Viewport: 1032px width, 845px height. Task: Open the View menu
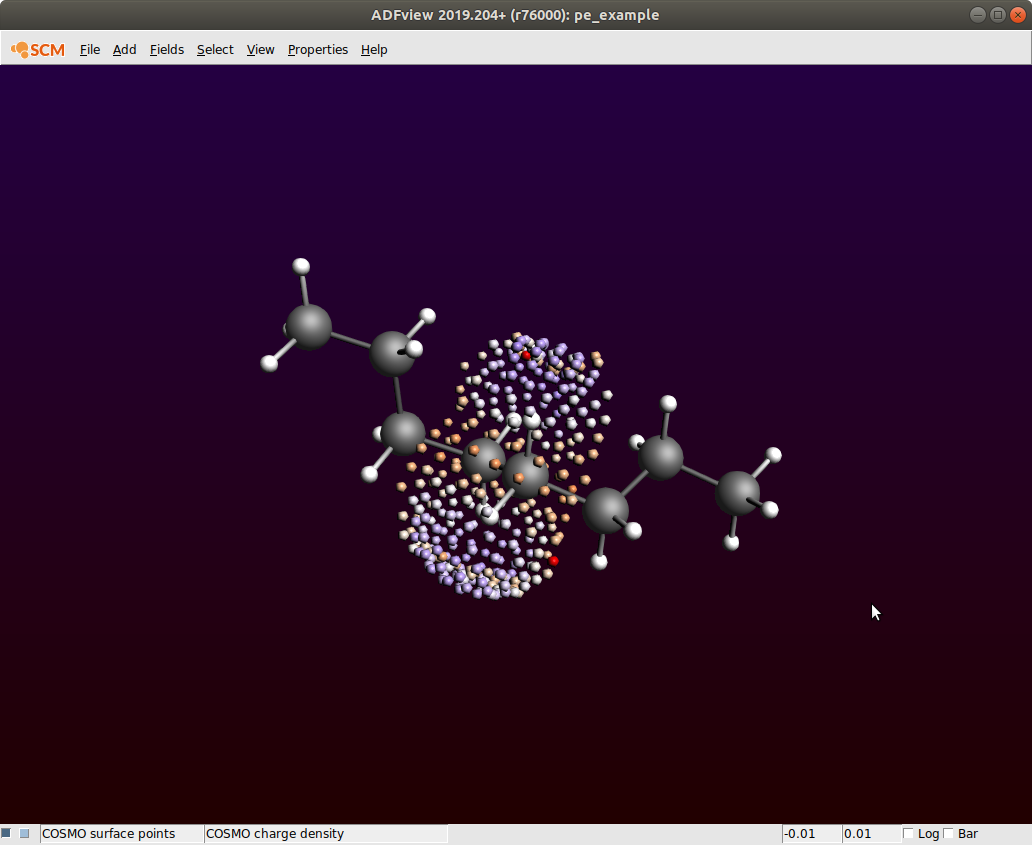point(260,49)
